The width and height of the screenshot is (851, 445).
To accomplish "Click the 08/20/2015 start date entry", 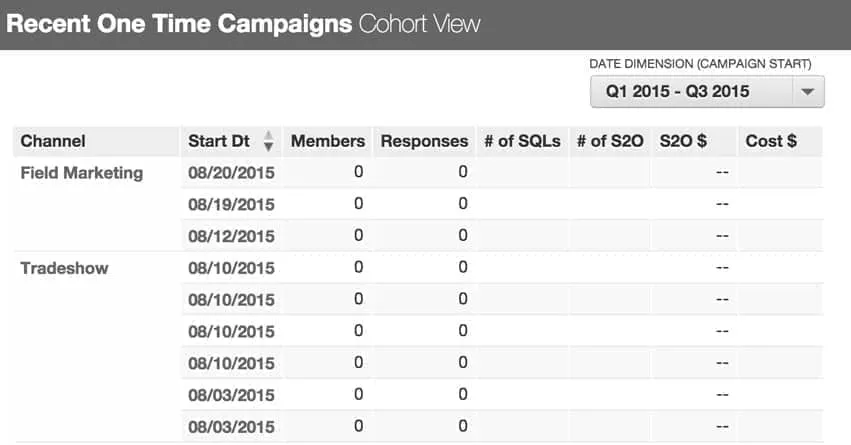I will click(x=231, y=173).
